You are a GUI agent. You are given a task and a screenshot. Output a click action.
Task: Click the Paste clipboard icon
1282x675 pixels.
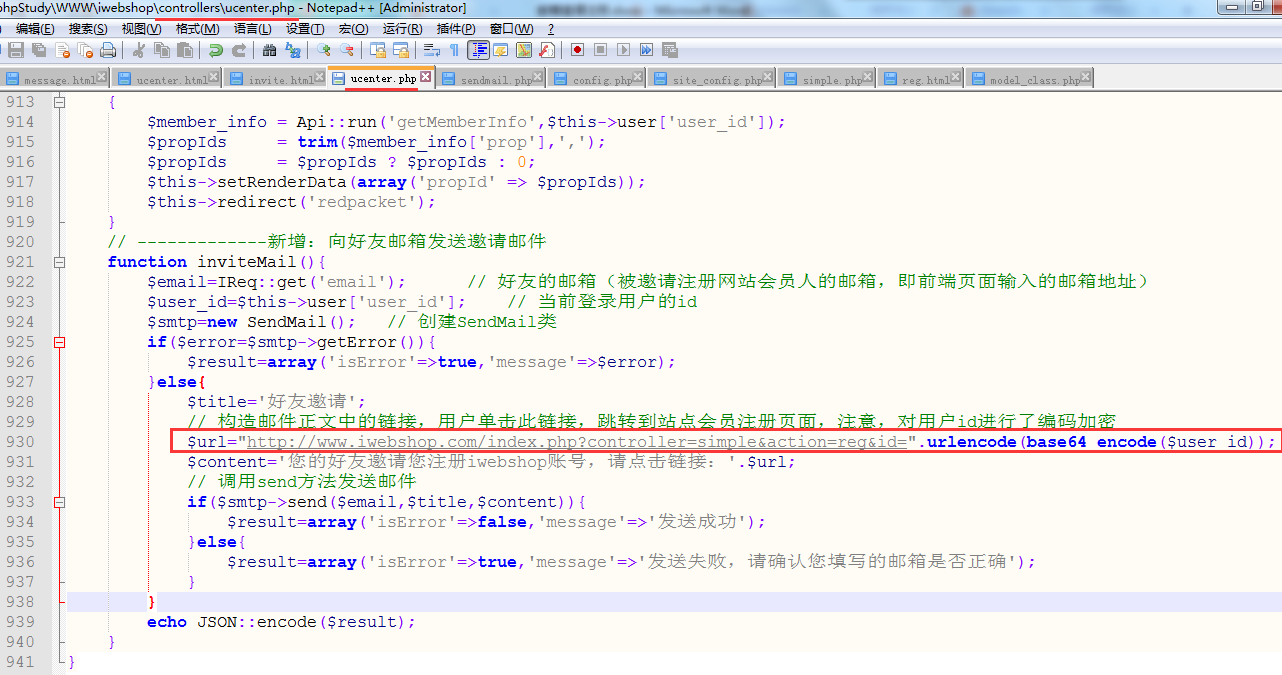[185, 50]
